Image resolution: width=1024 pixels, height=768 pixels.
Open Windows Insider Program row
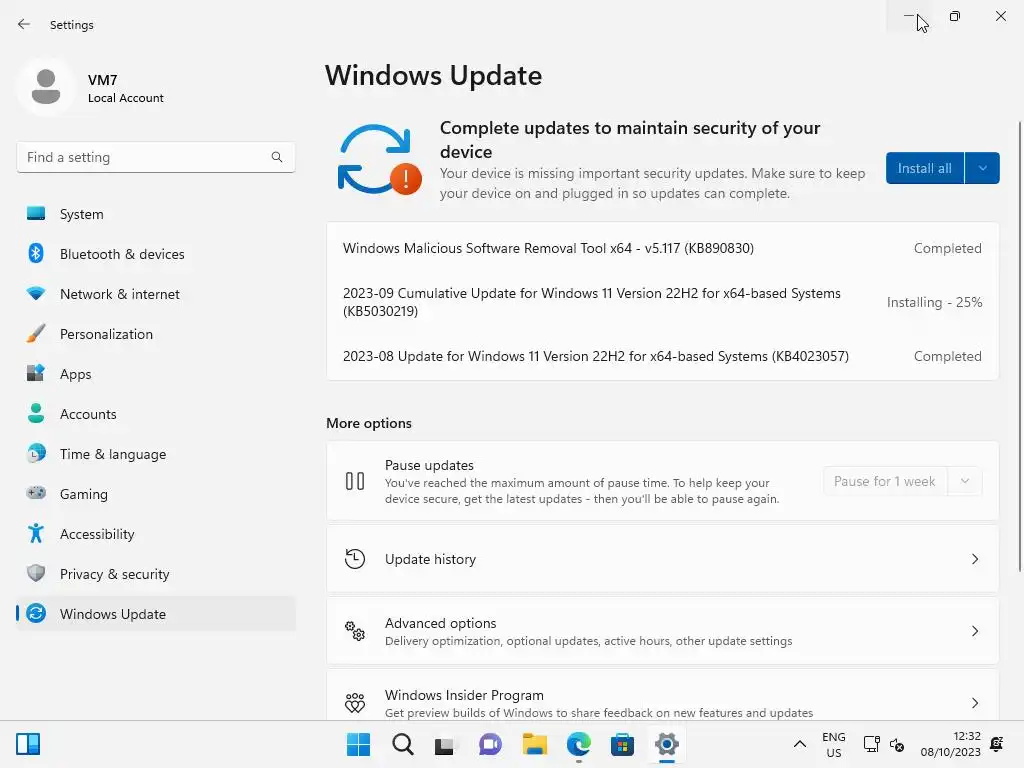click(662, 695)
